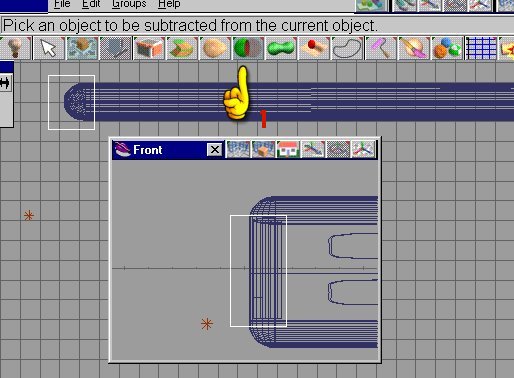The width and height of the screenshot is (514, 378).
Task: Toggle the blue grid snap icon
Action: (x=481, y=48)
